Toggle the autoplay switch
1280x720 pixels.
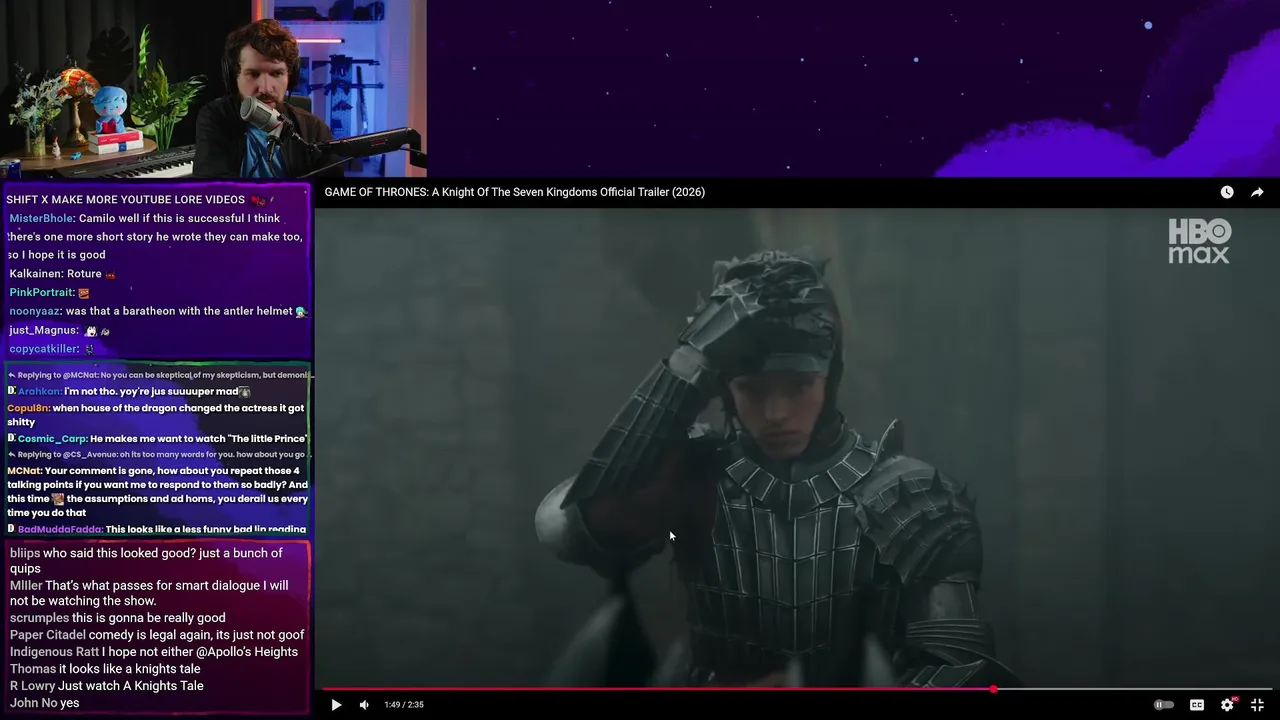pos(1164,705)
